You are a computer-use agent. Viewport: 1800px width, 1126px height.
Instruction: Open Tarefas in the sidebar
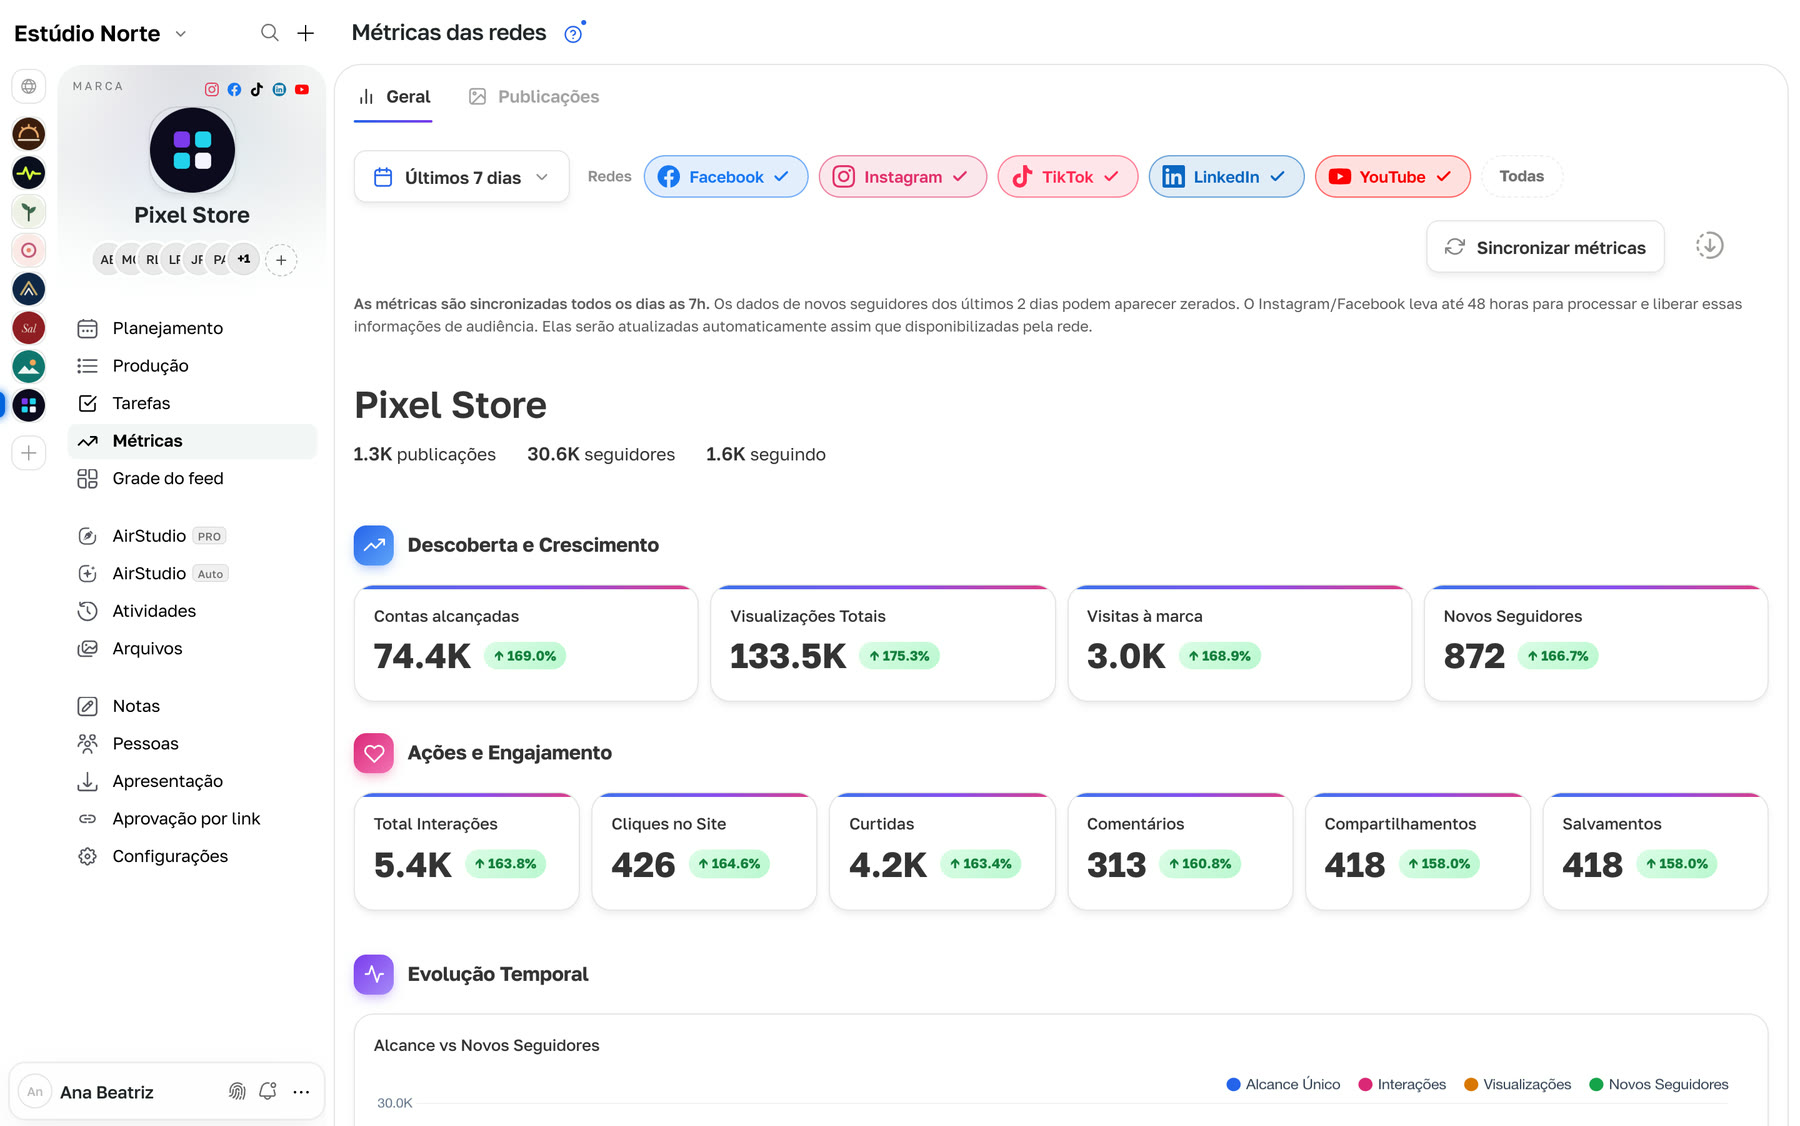(x=192, y=403)
